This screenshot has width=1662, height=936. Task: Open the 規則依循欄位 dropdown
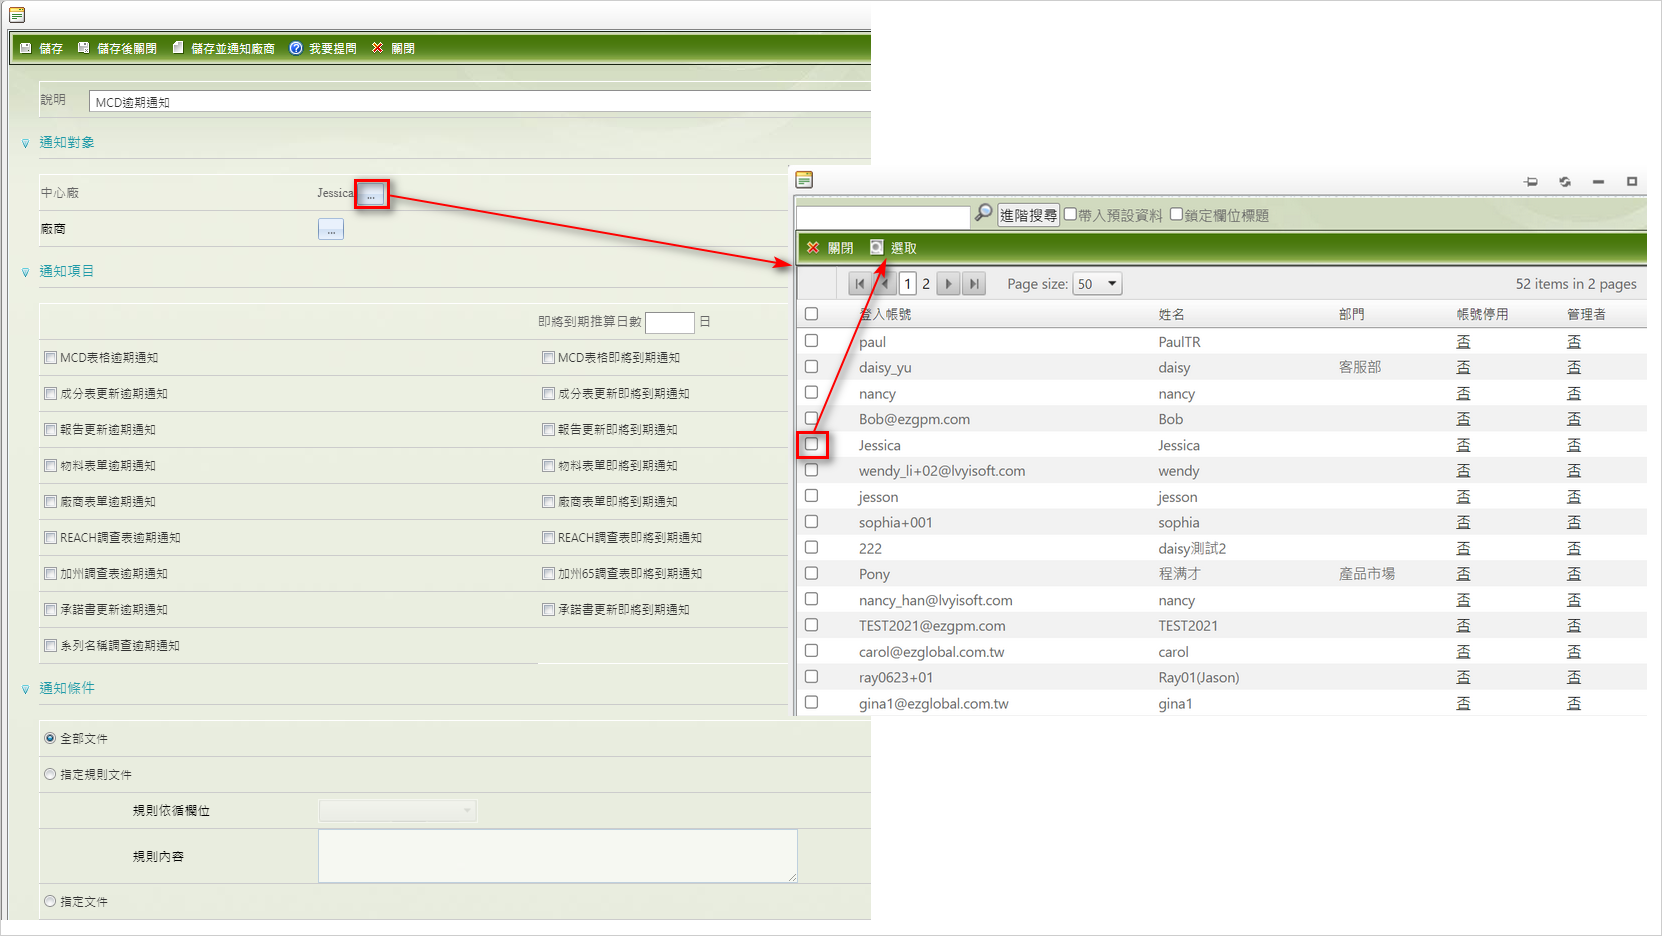pos(397,810)
